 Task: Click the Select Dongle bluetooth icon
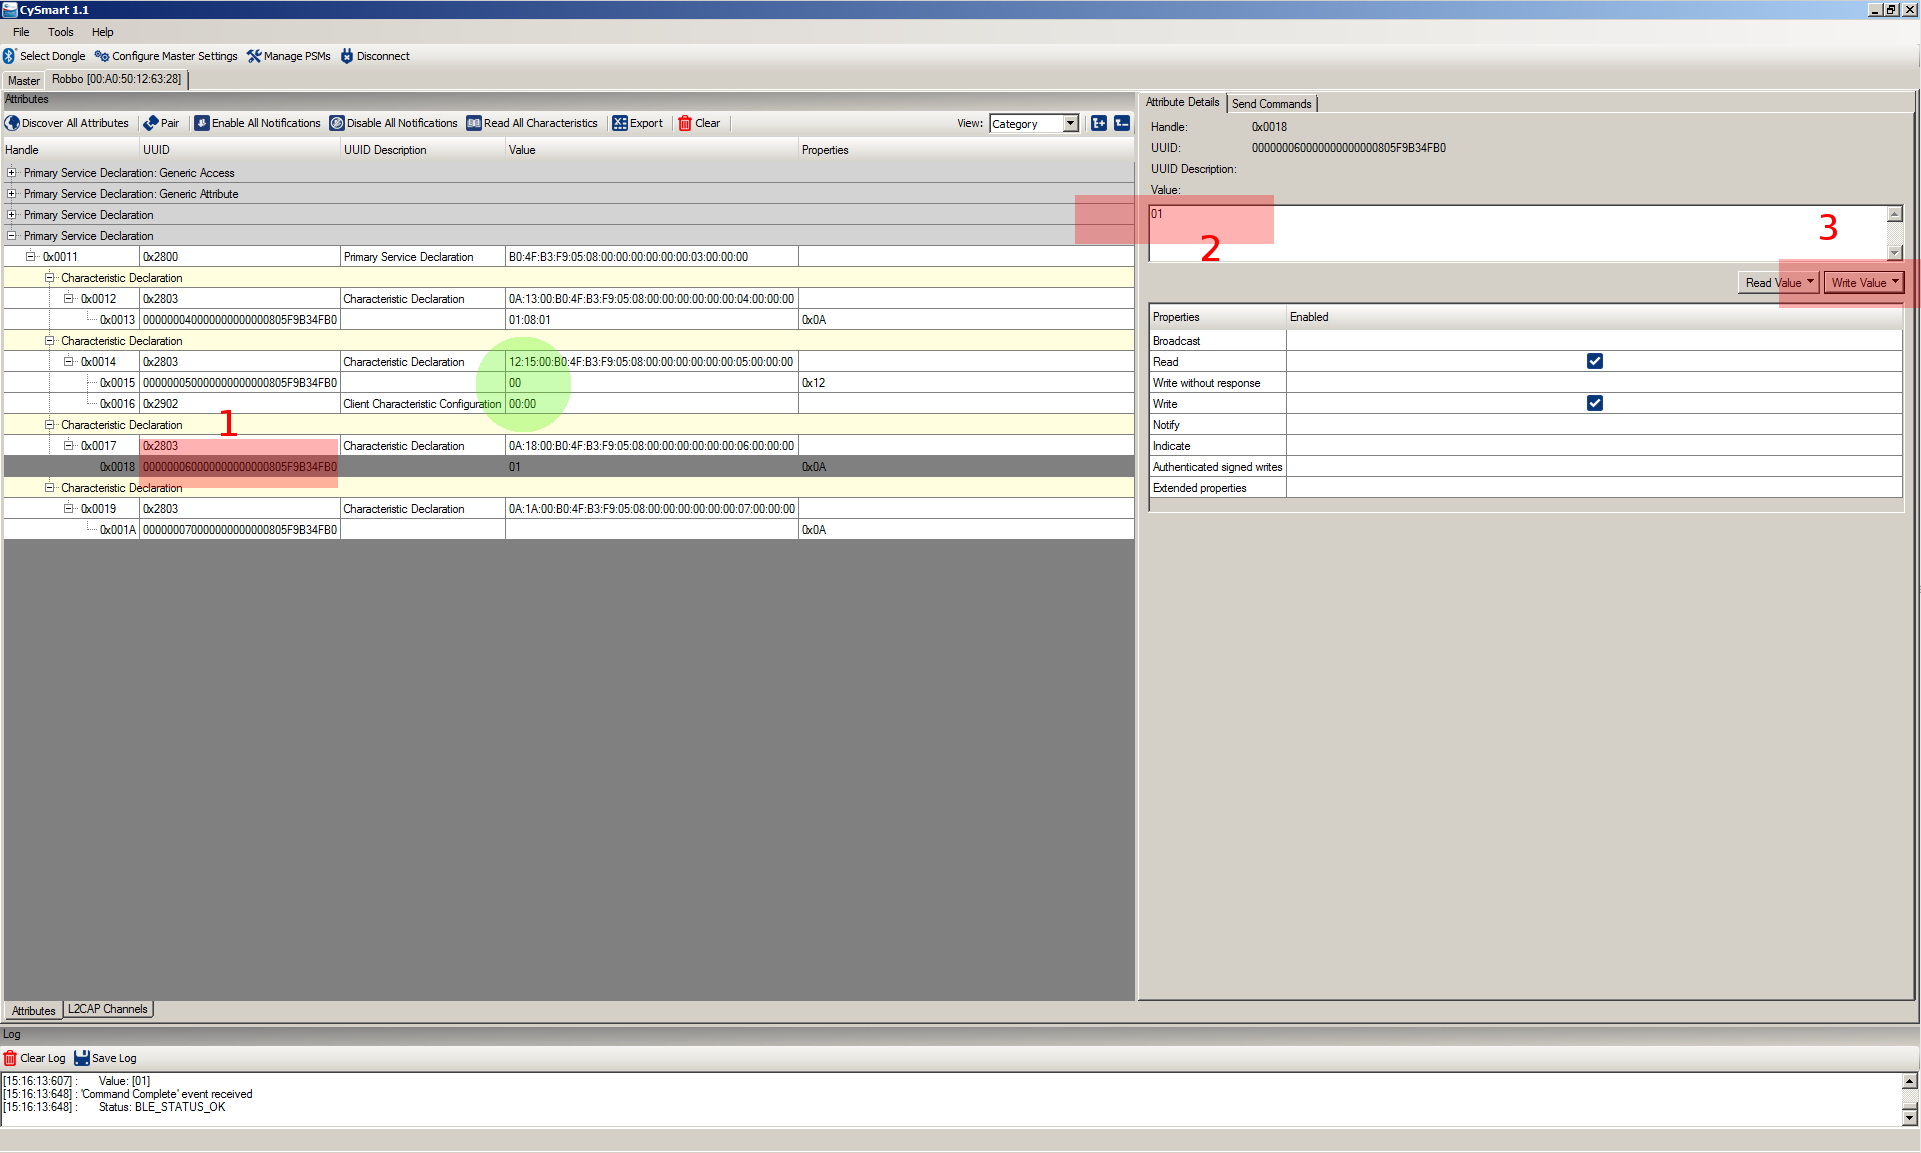coord(10,56)
